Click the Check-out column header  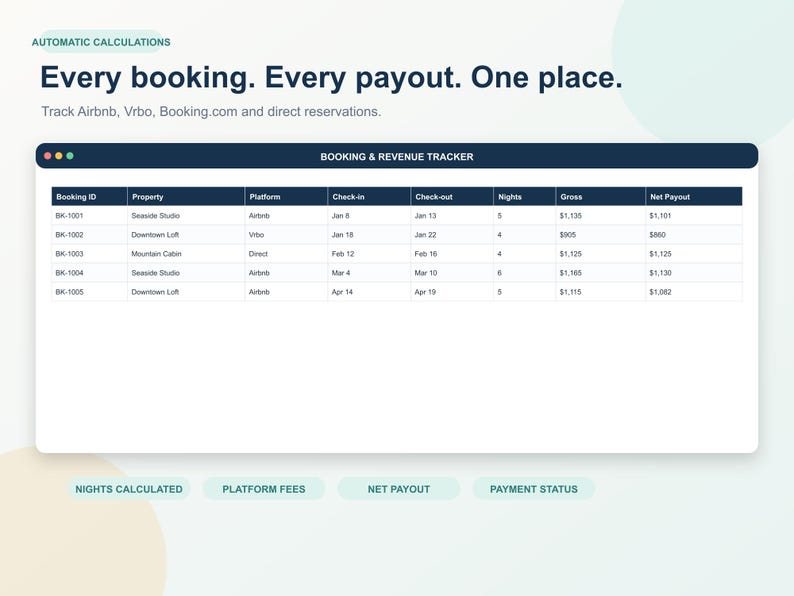click(452, 196)
